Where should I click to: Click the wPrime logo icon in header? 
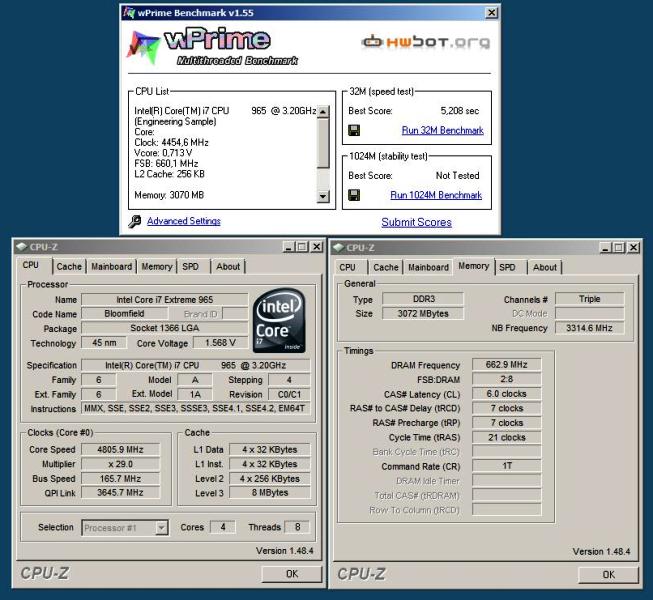tap(143, 47)
